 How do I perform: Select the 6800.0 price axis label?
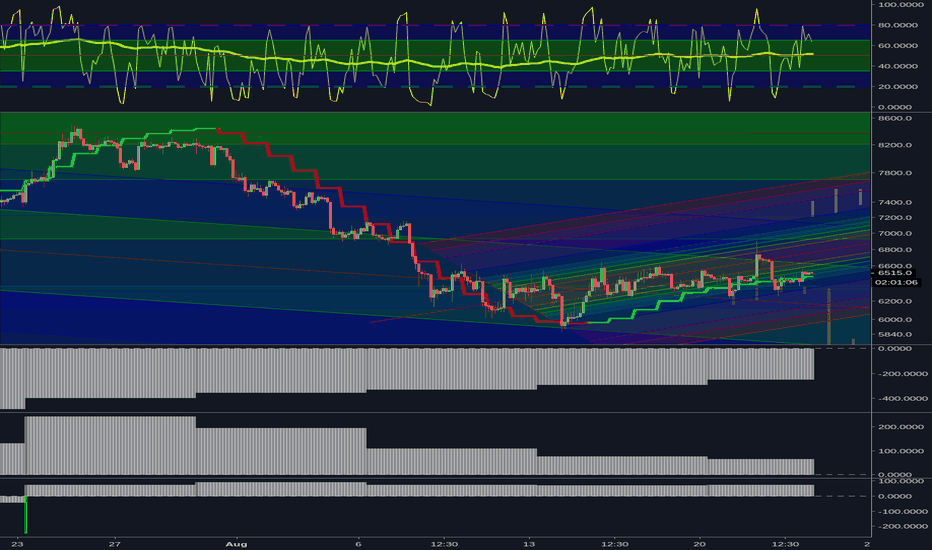[x=895, y=250]
